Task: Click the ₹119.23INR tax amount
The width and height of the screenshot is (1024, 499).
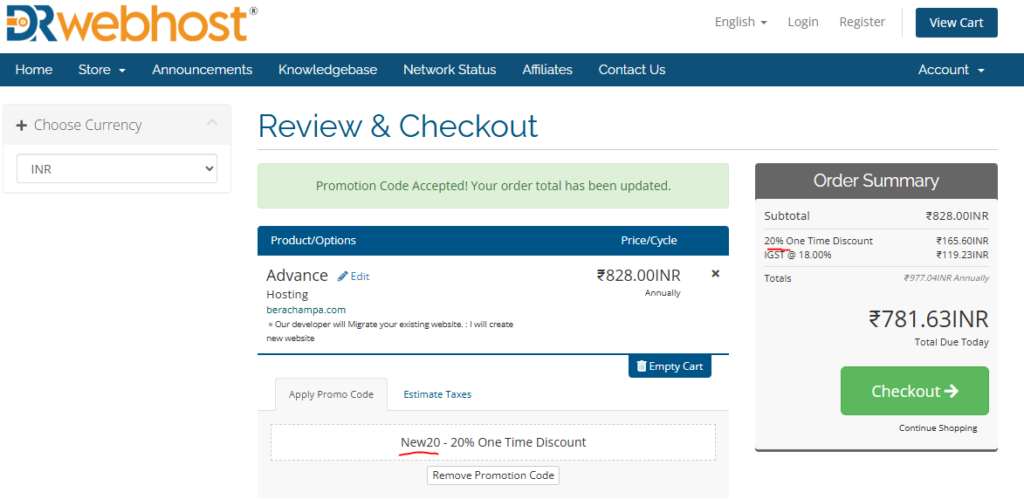Action: coord(962,255)
